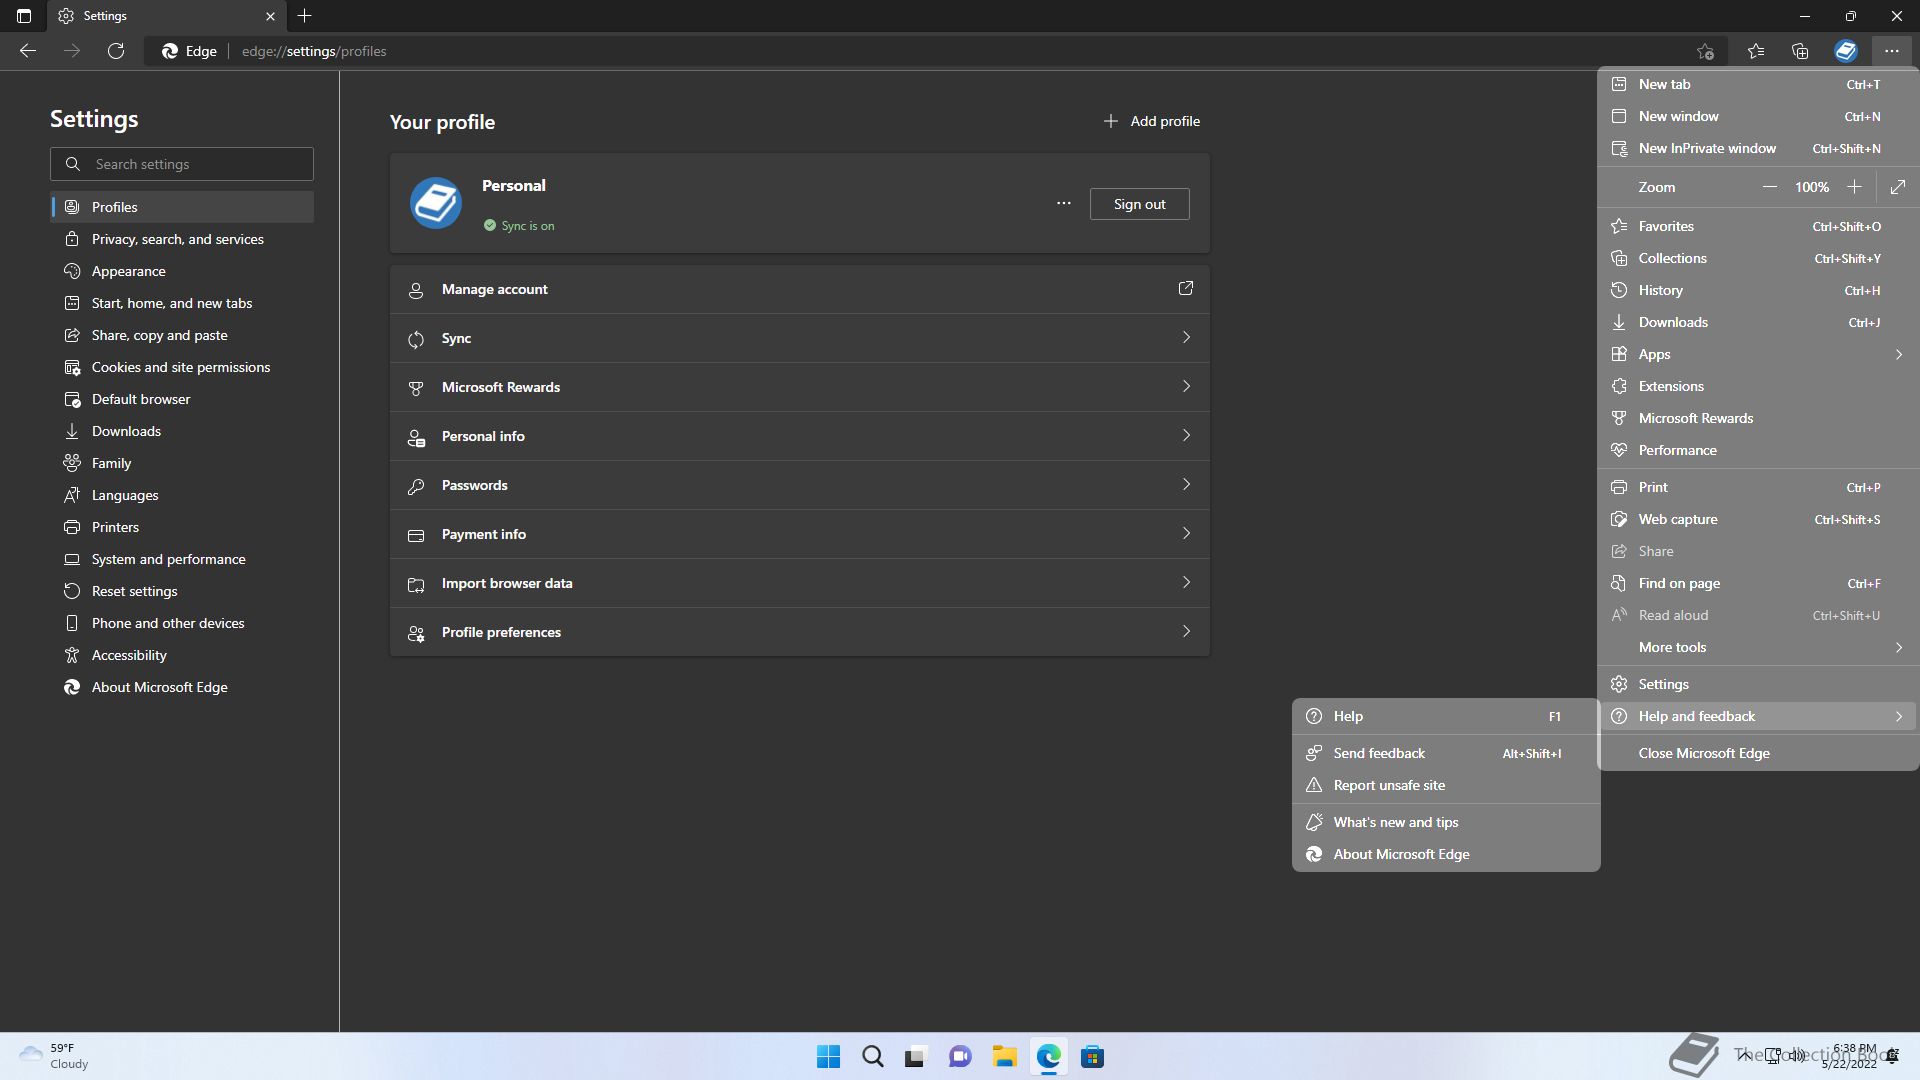The image size is (1920, 1080).
Task: Open the weather widget on taskbar
Action: pyautogui.click(x=55, y=1056)
